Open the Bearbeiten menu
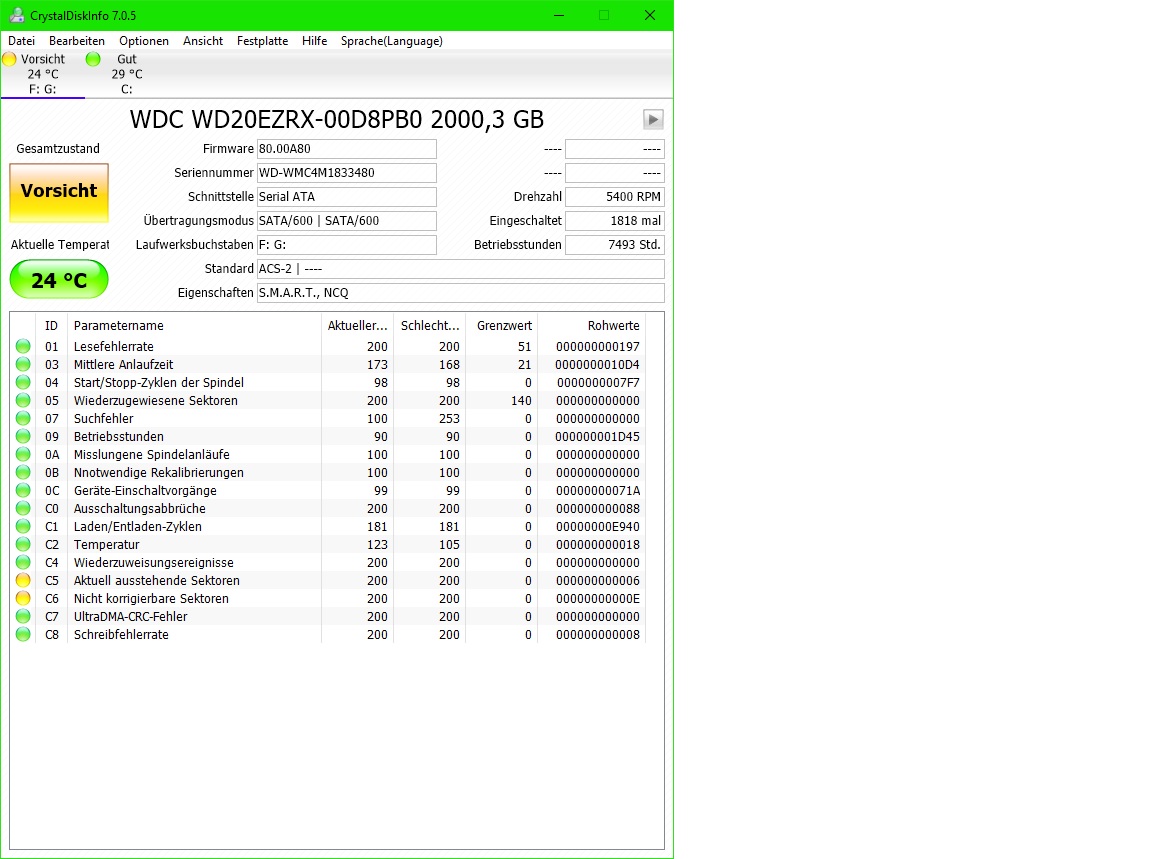 click(76, 41)
